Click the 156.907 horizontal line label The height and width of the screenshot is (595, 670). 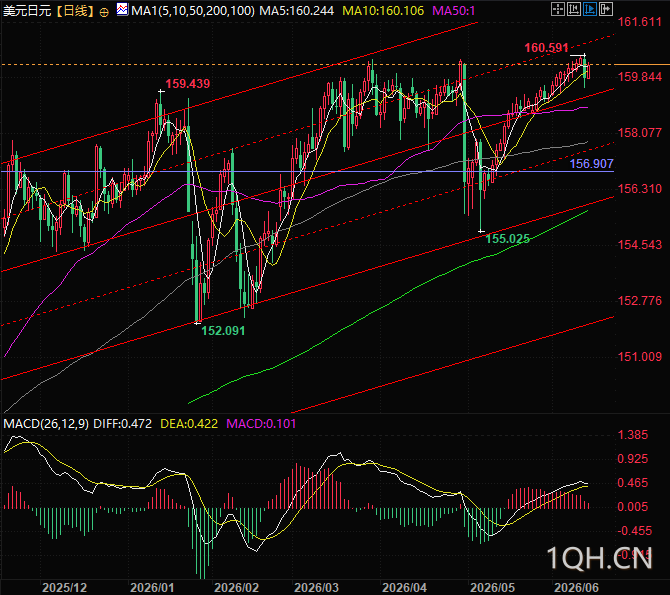591,164
